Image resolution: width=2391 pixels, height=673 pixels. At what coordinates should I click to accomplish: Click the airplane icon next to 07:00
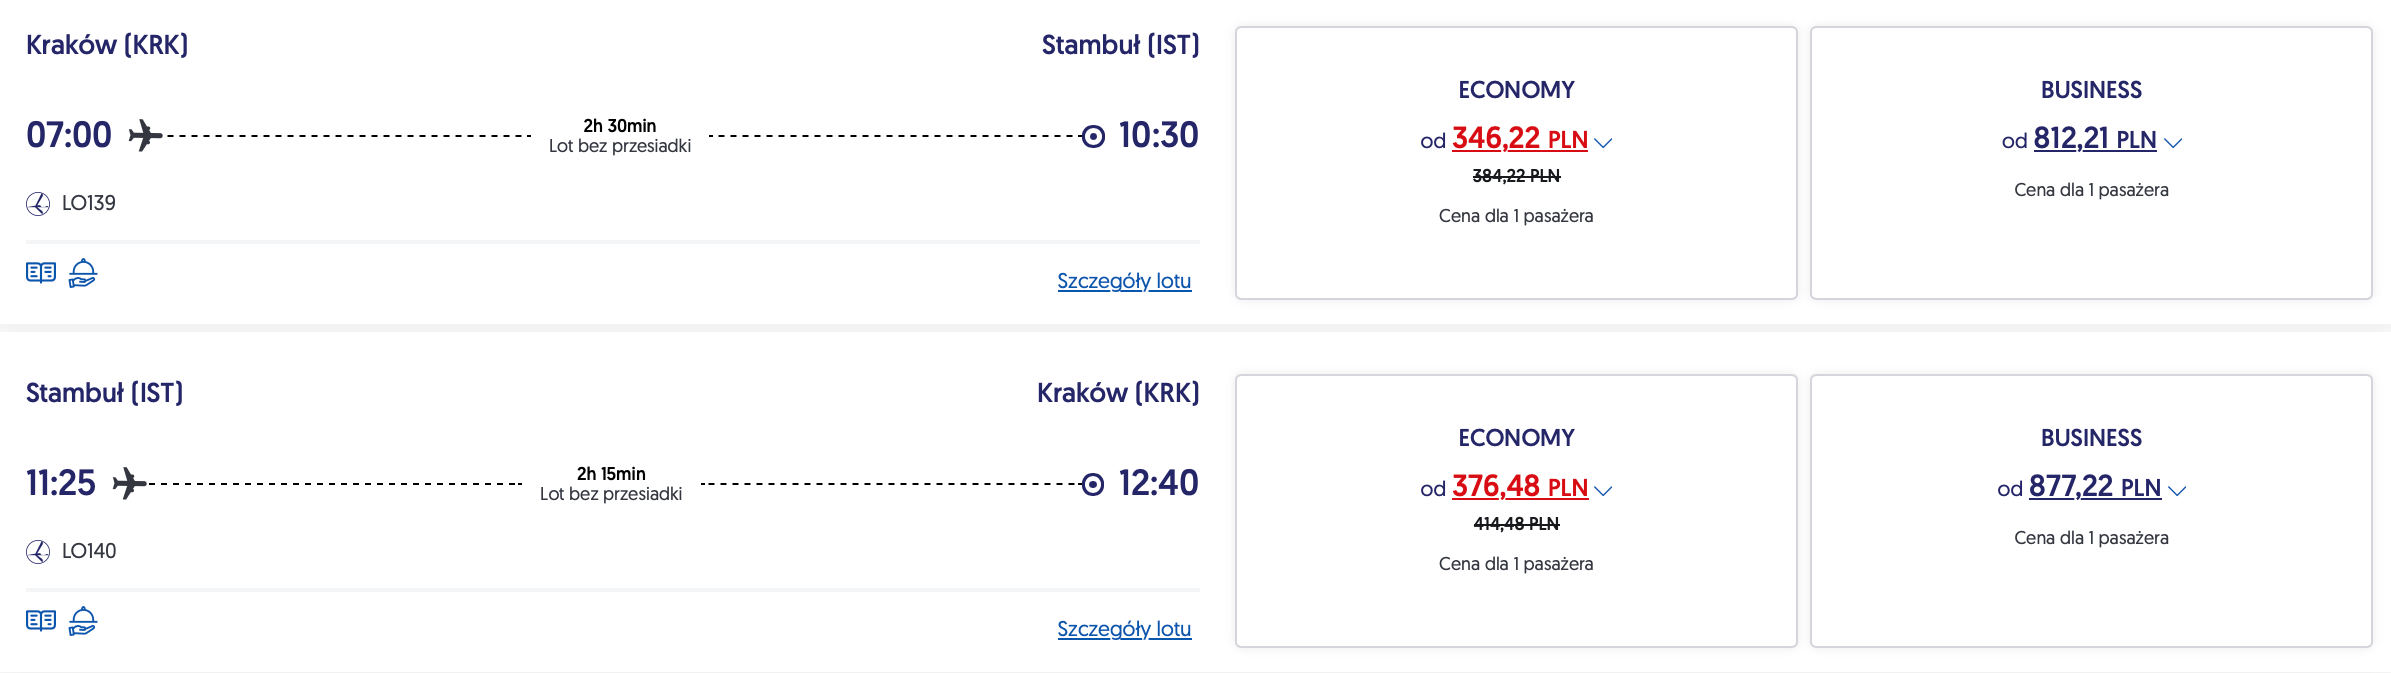[145, 135]
